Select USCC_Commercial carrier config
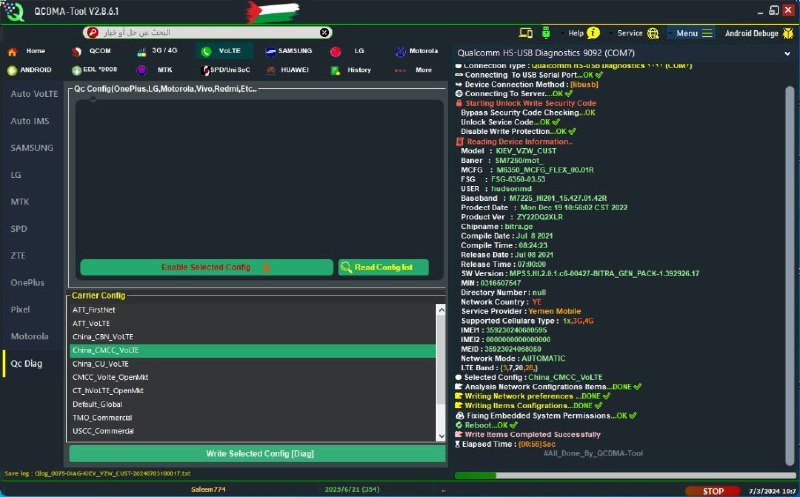The image size is (800, 497). [253, 431]
